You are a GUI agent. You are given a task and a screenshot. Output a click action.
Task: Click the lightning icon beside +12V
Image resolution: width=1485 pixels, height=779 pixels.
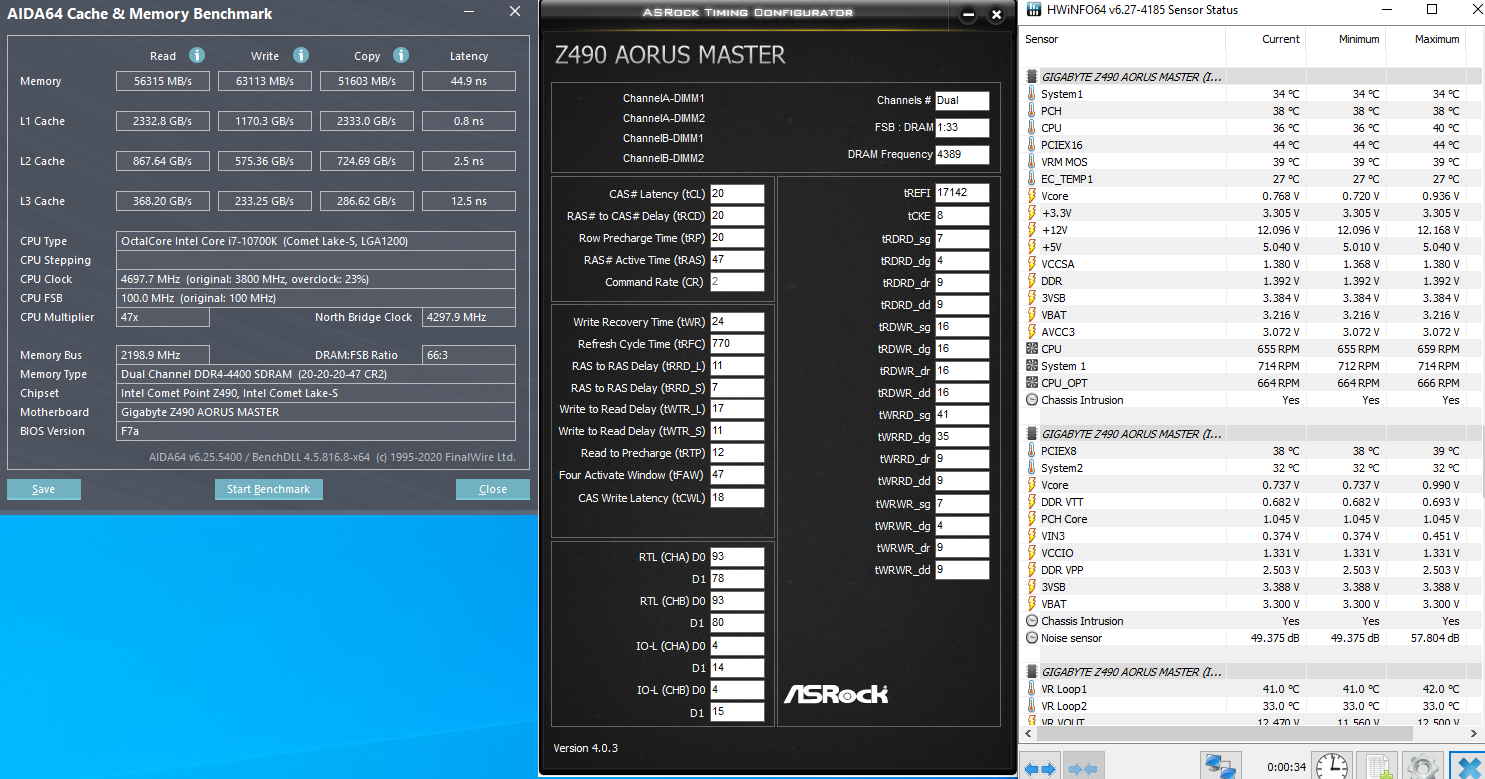pyautogui.click(x=1032, y=230)
